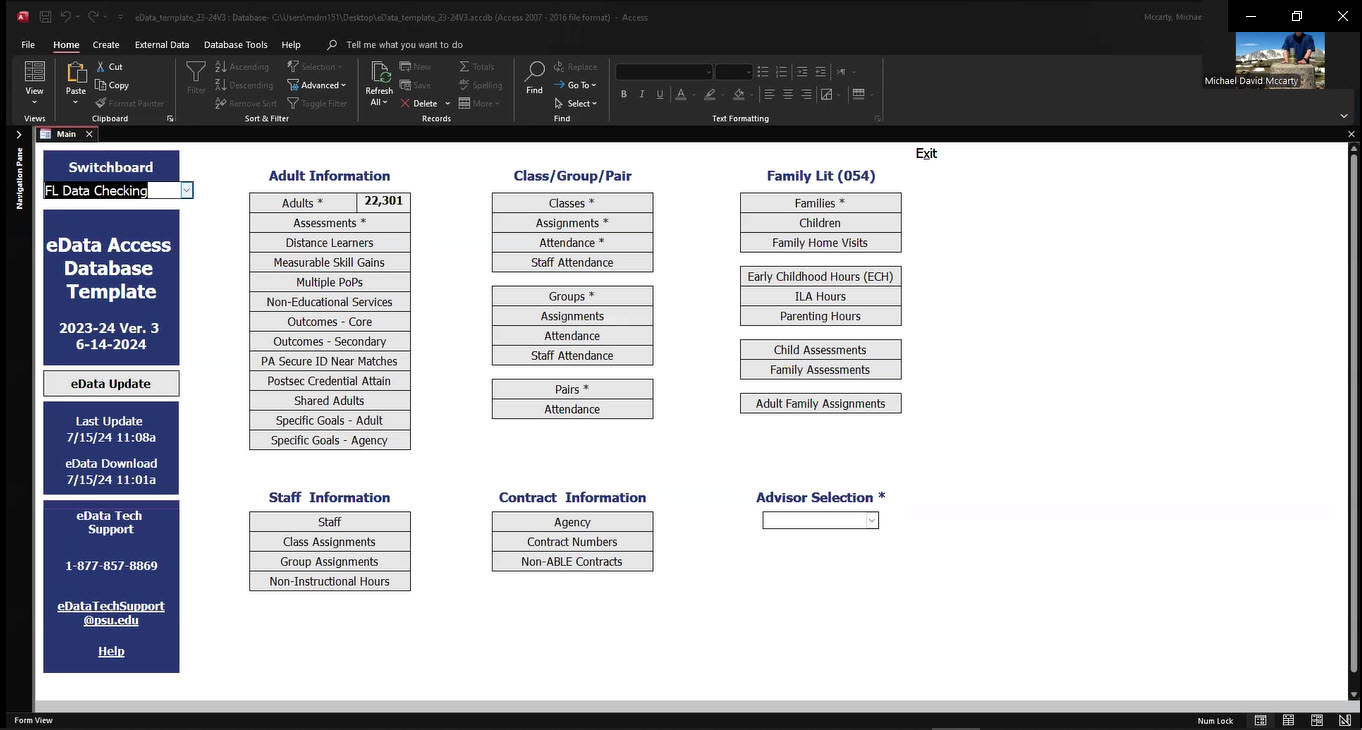Click the Cut command in Clipboard group

tap(109, 67)
